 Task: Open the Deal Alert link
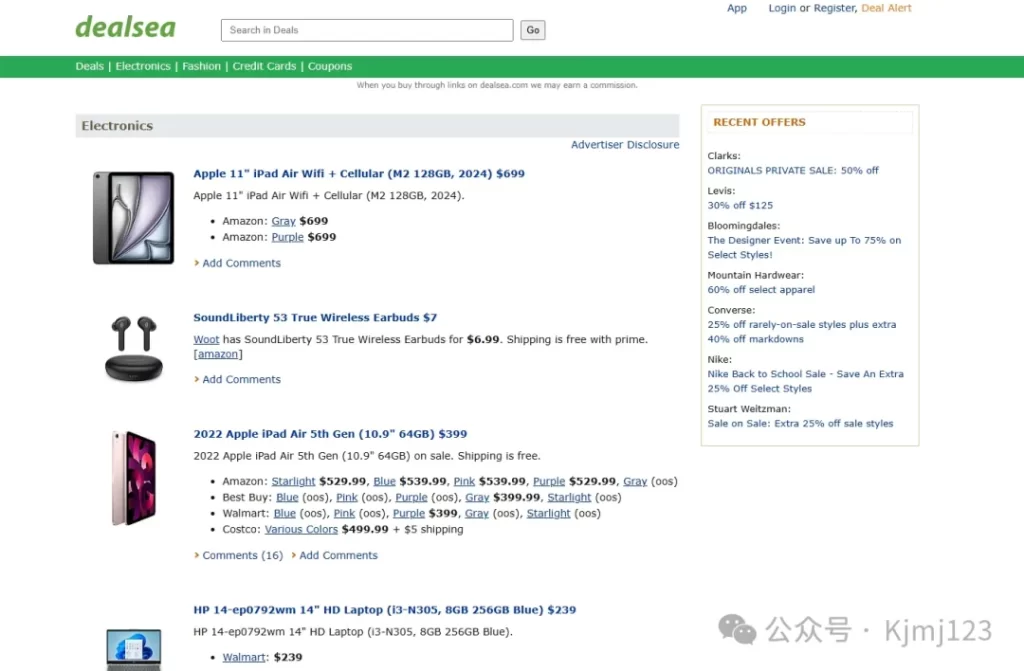click(886, 8)
